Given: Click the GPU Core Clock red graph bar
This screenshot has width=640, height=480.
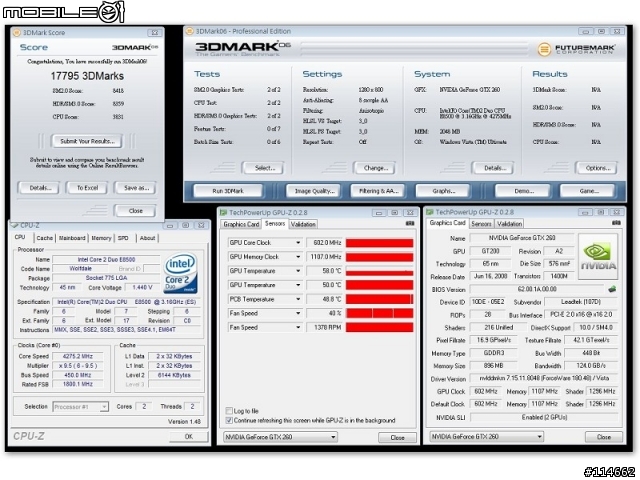Looking at the screenshot, I should pyautogui.click(x=380, y=243).
